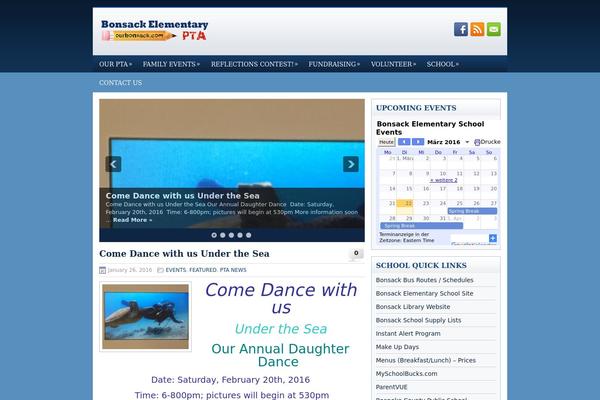600x400 pixels.
Task: Open the FEATURED category link
Action: [x=203, y=270]
